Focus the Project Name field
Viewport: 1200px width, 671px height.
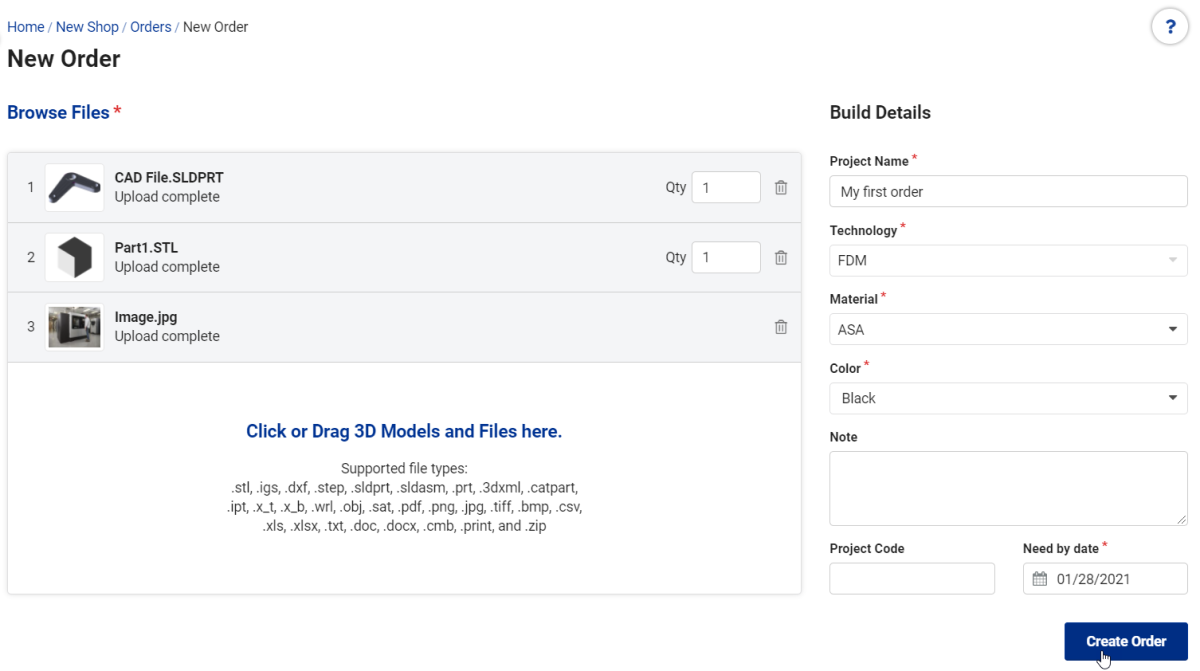click(1008, 191)
